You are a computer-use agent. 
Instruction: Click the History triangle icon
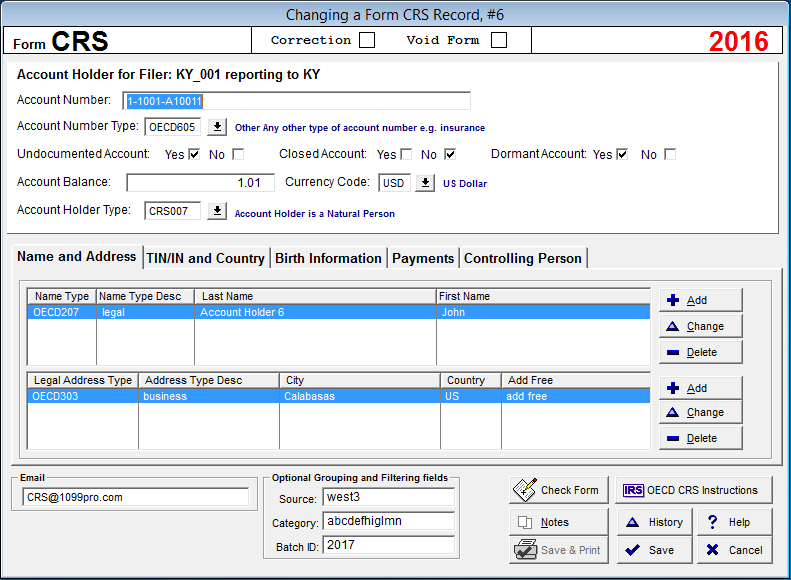(632, 523)
